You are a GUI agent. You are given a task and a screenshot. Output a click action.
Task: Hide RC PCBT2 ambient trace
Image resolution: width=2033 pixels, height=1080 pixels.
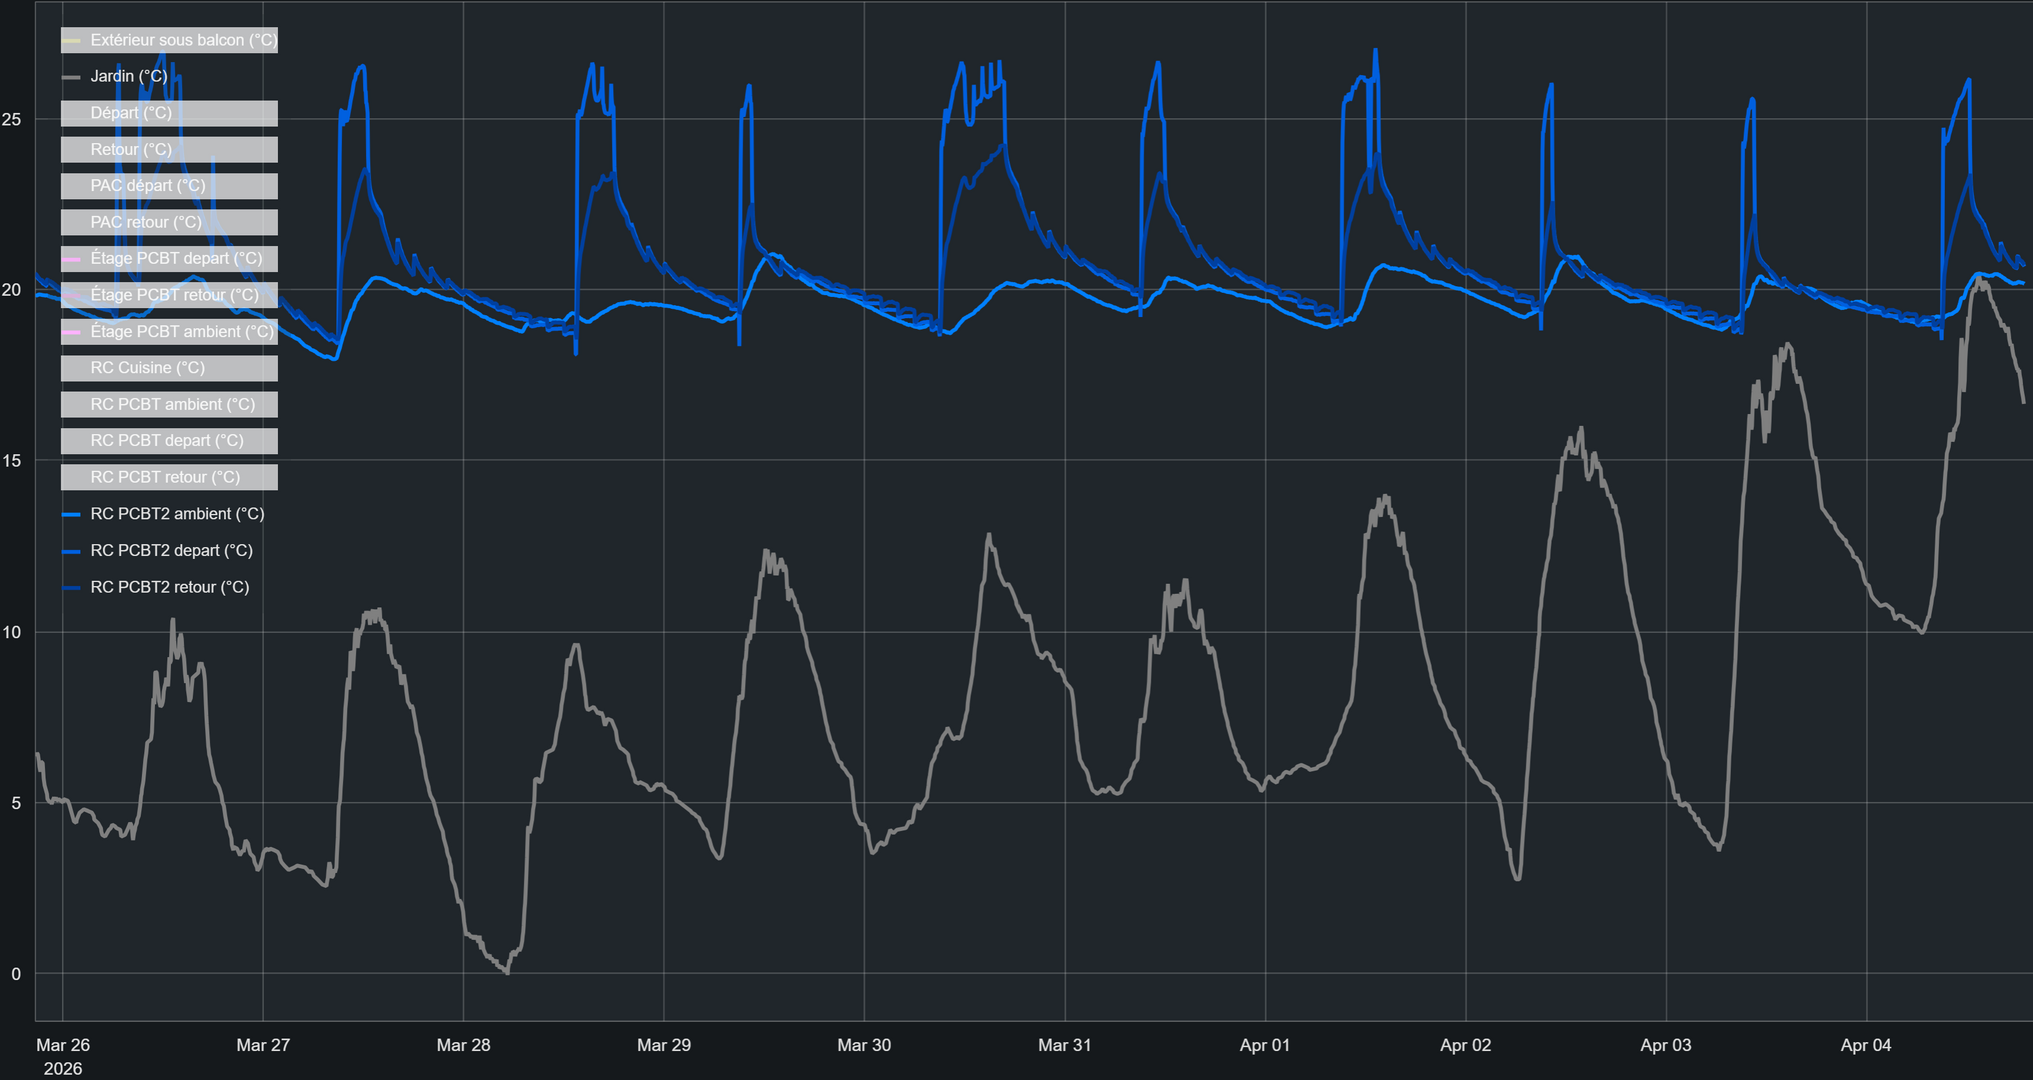click(177, 514)
